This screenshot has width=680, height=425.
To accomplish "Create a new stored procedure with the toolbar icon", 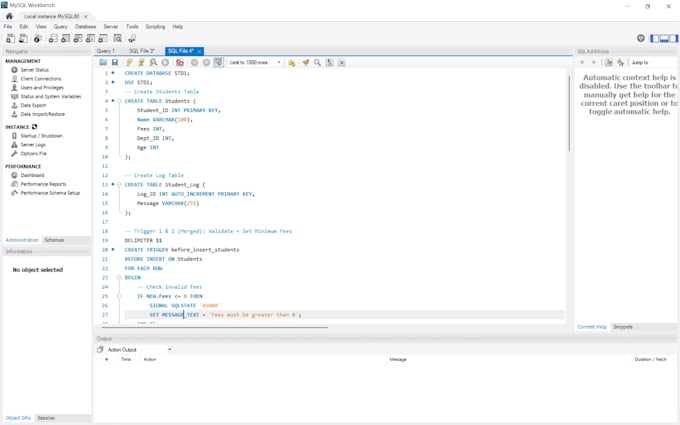I will (x=90, y=39).
